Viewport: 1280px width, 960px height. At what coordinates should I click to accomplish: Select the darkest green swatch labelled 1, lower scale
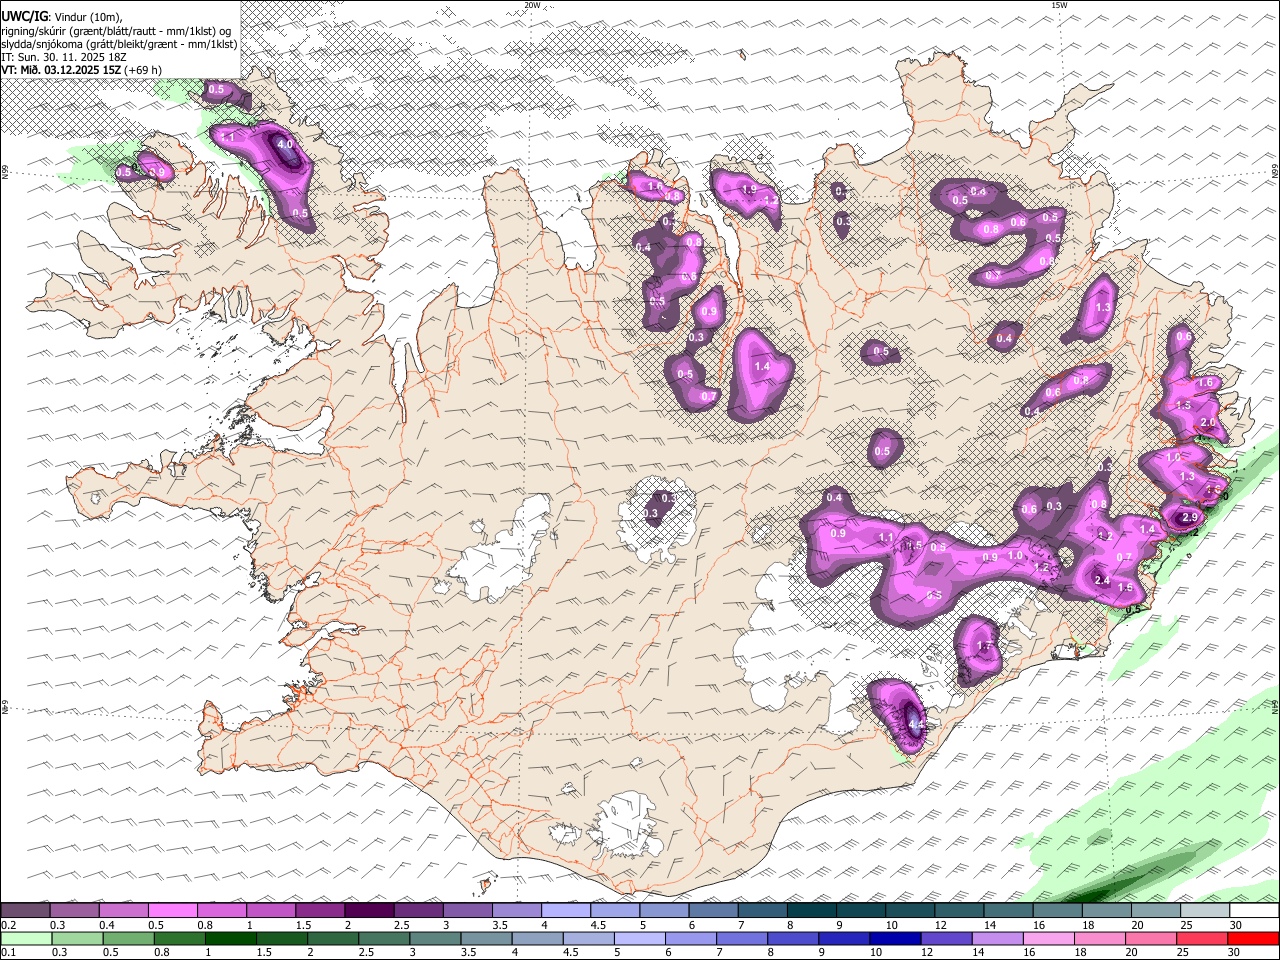(231, 938)
